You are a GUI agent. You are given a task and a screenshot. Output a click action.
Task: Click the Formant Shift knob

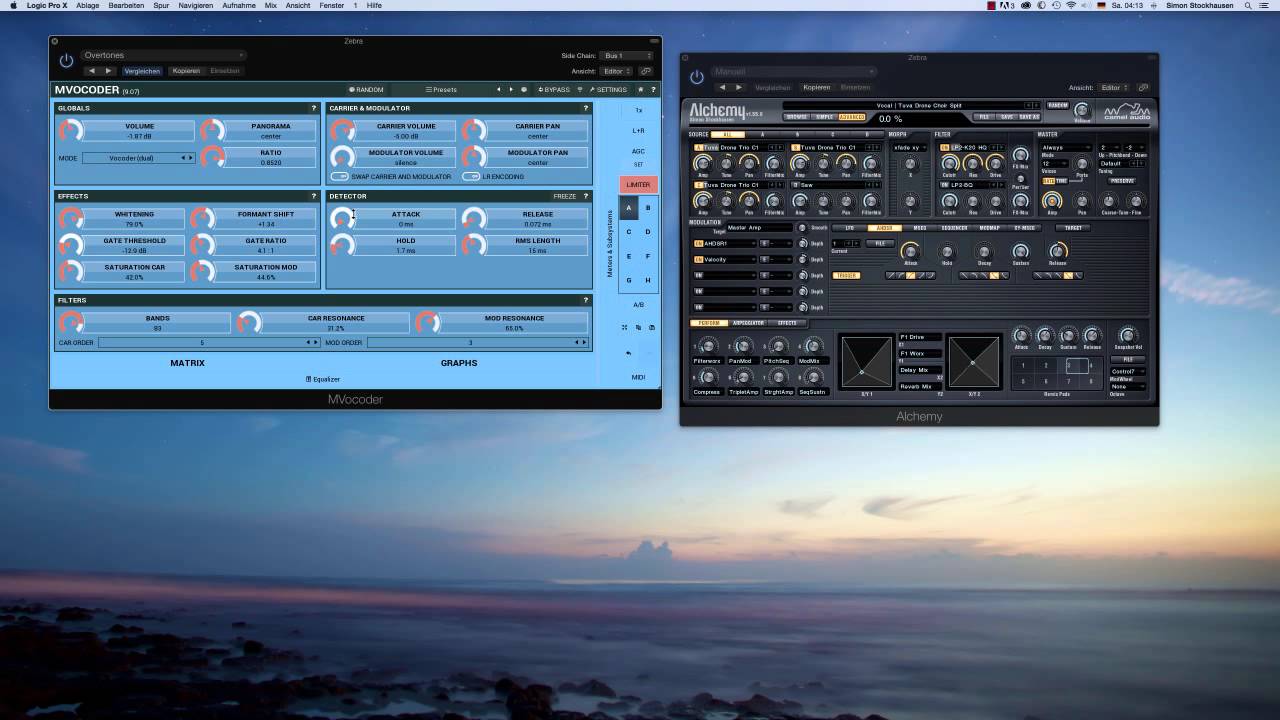pos(202,219)
